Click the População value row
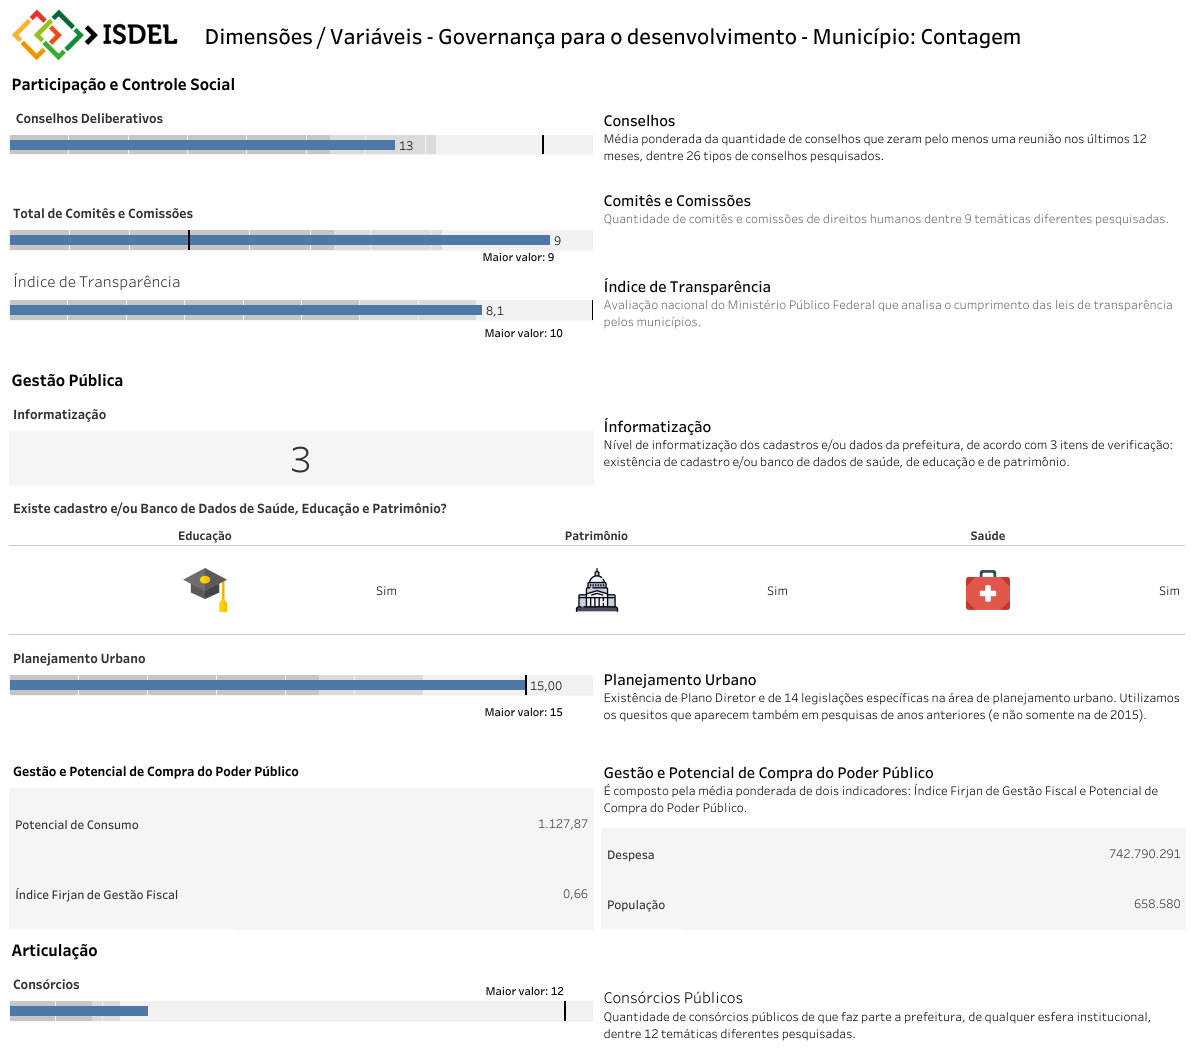The width and height of the screenshot is (1191, 1051). [x=893, y=904]
